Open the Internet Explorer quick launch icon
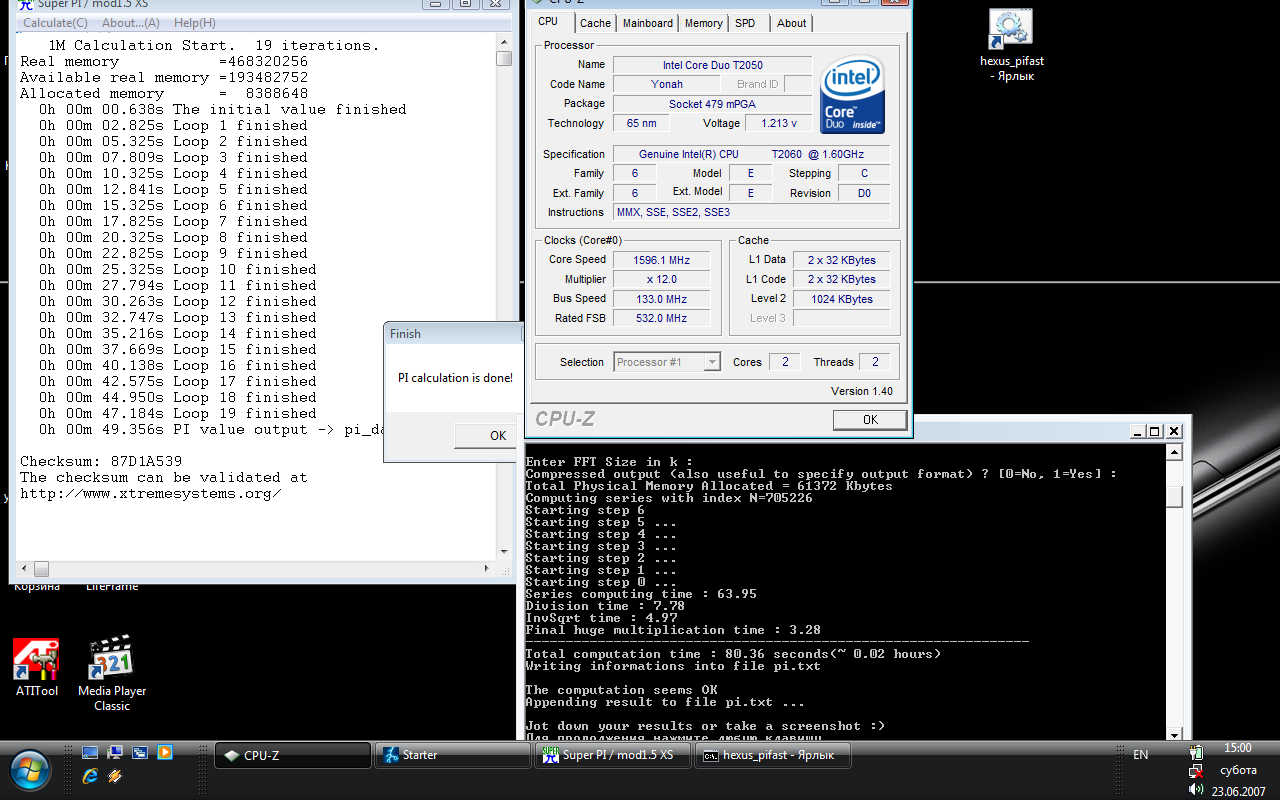1280x800 pixels. point(90,775)
